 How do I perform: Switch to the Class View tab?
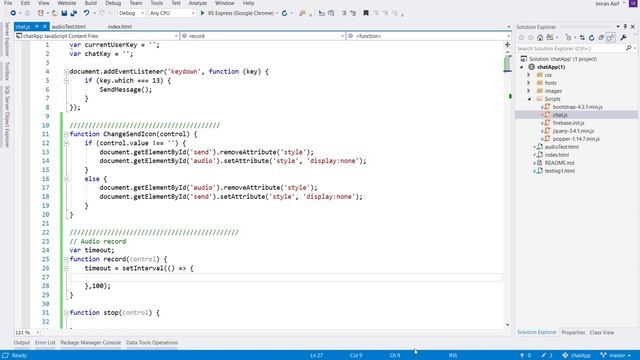tap(602, 332)
